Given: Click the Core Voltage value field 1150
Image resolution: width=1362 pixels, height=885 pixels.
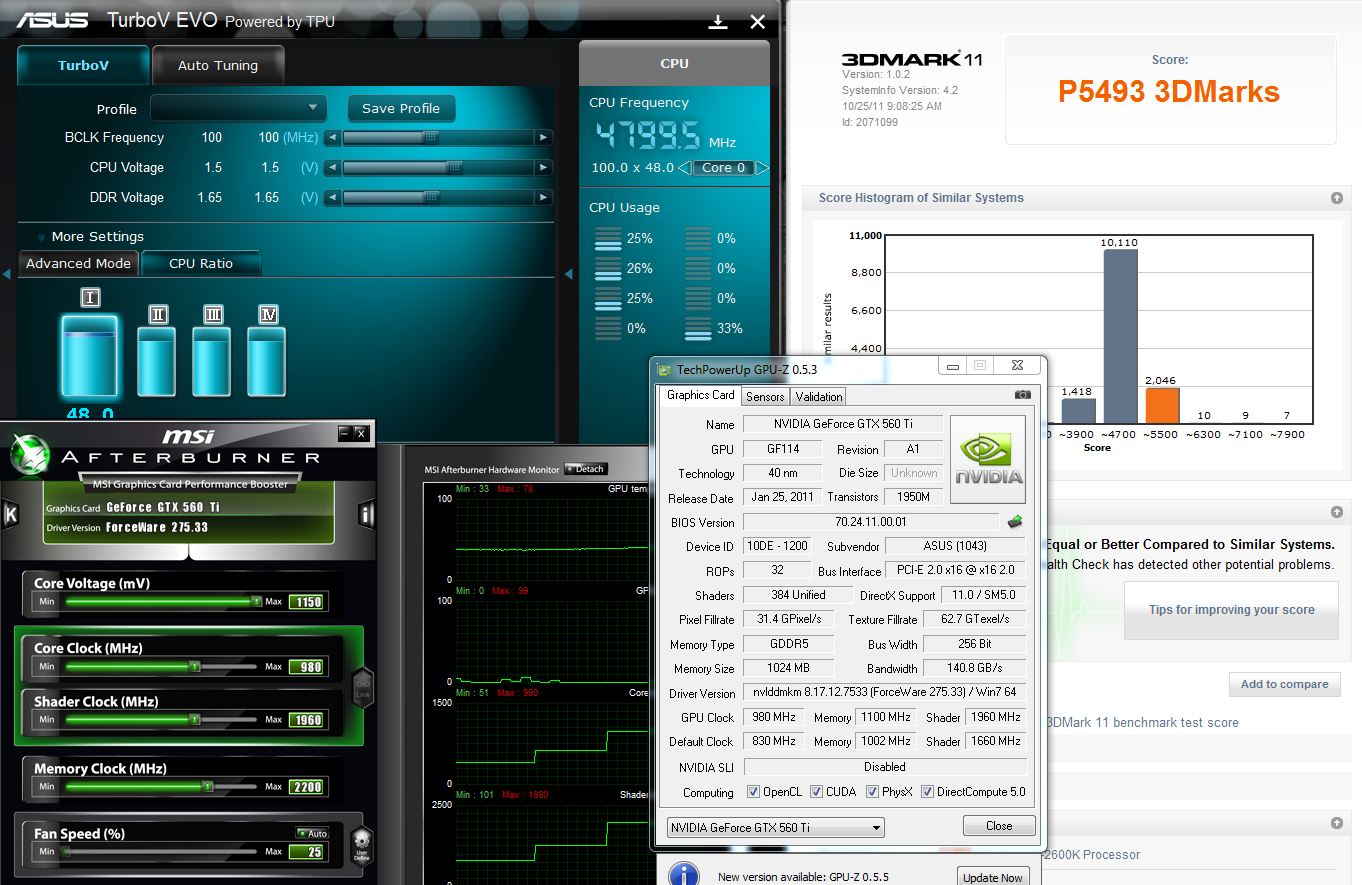Looking at the screenshot, I should click(x=306, y=602).
